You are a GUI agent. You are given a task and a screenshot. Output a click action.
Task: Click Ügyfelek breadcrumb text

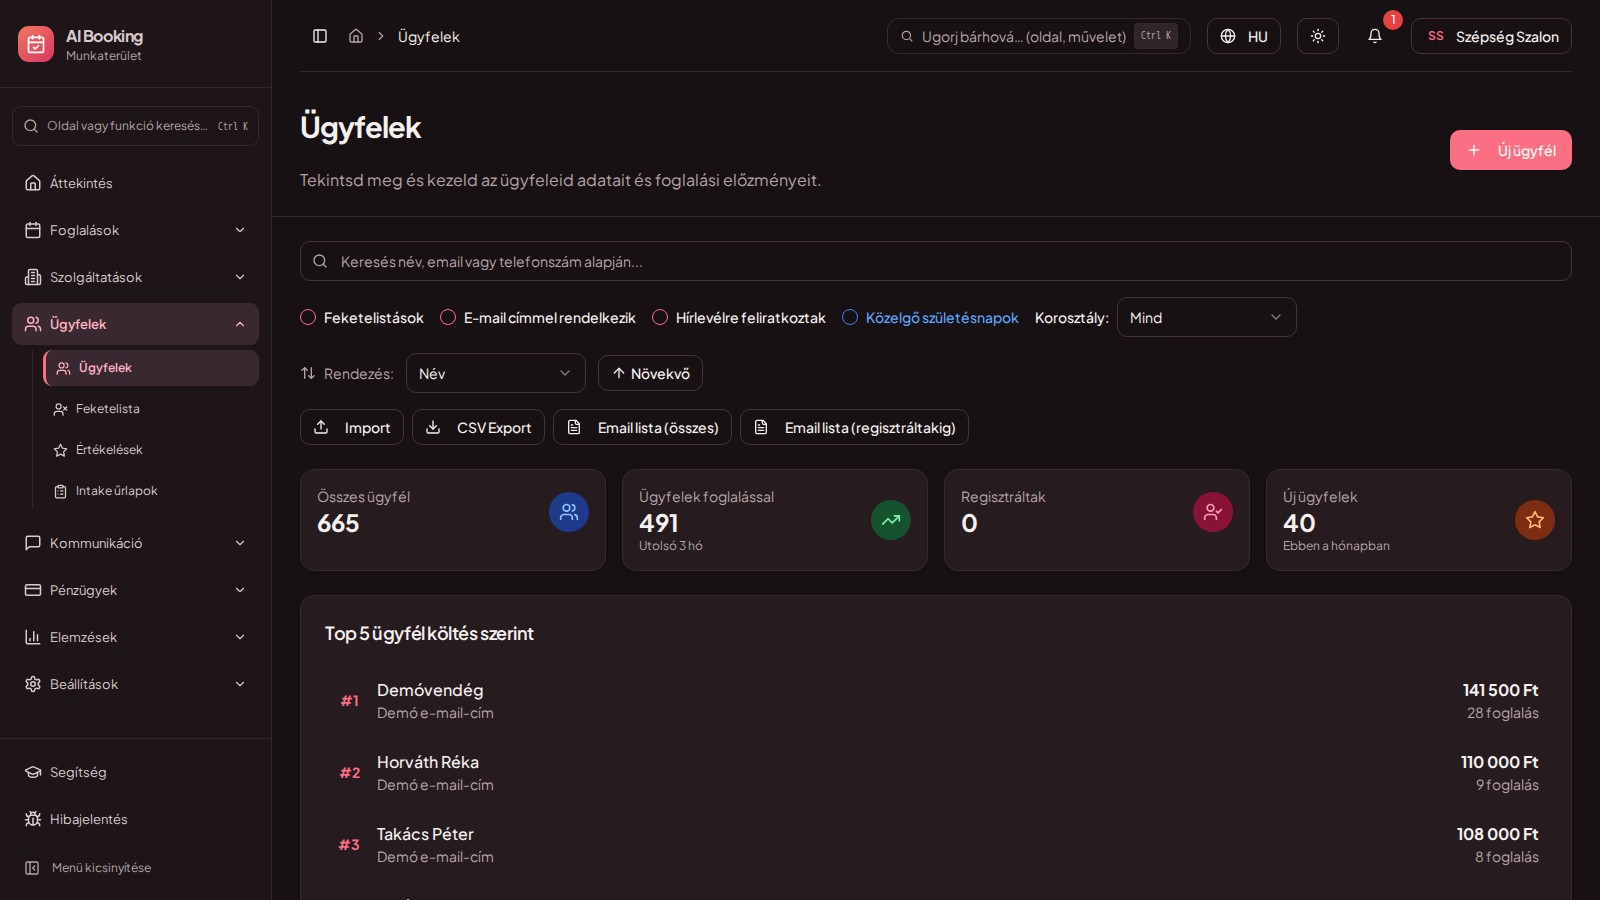tap(429, 36)
